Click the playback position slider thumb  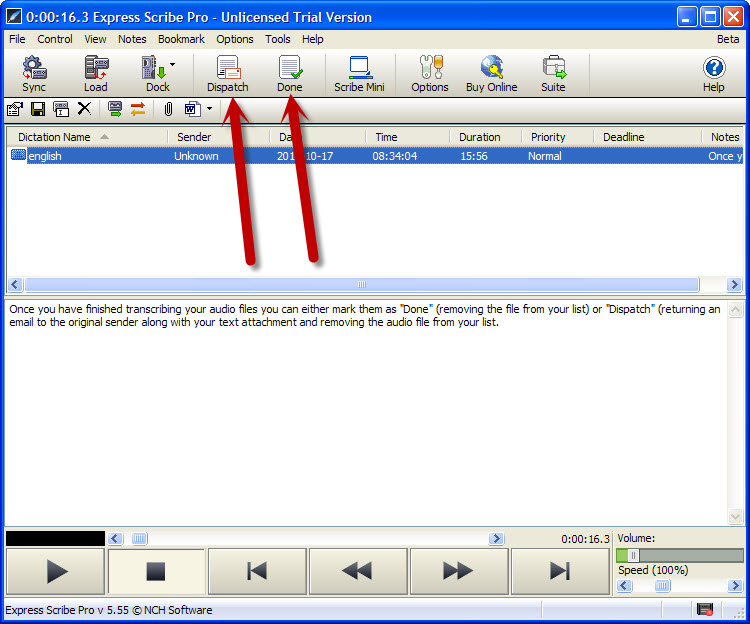139,539
